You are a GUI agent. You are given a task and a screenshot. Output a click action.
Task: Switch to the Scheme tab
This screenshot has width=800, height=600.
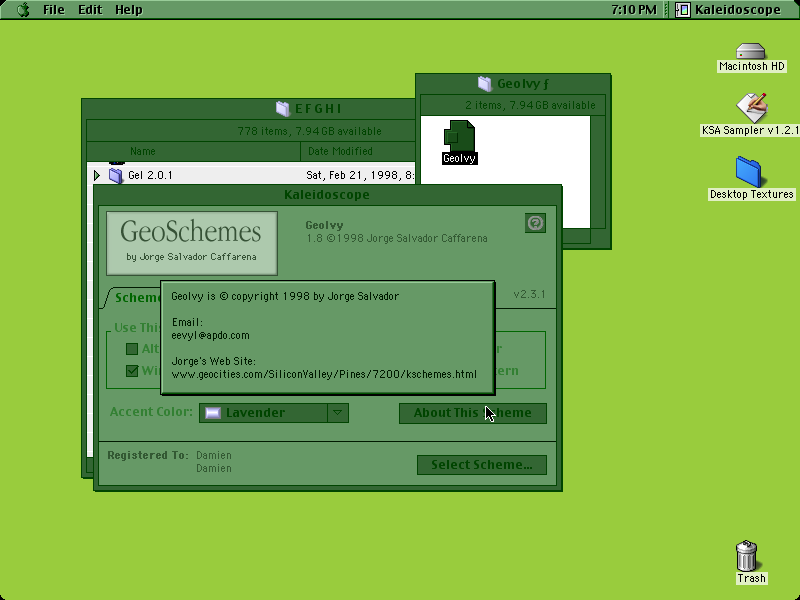pos(134,298)
